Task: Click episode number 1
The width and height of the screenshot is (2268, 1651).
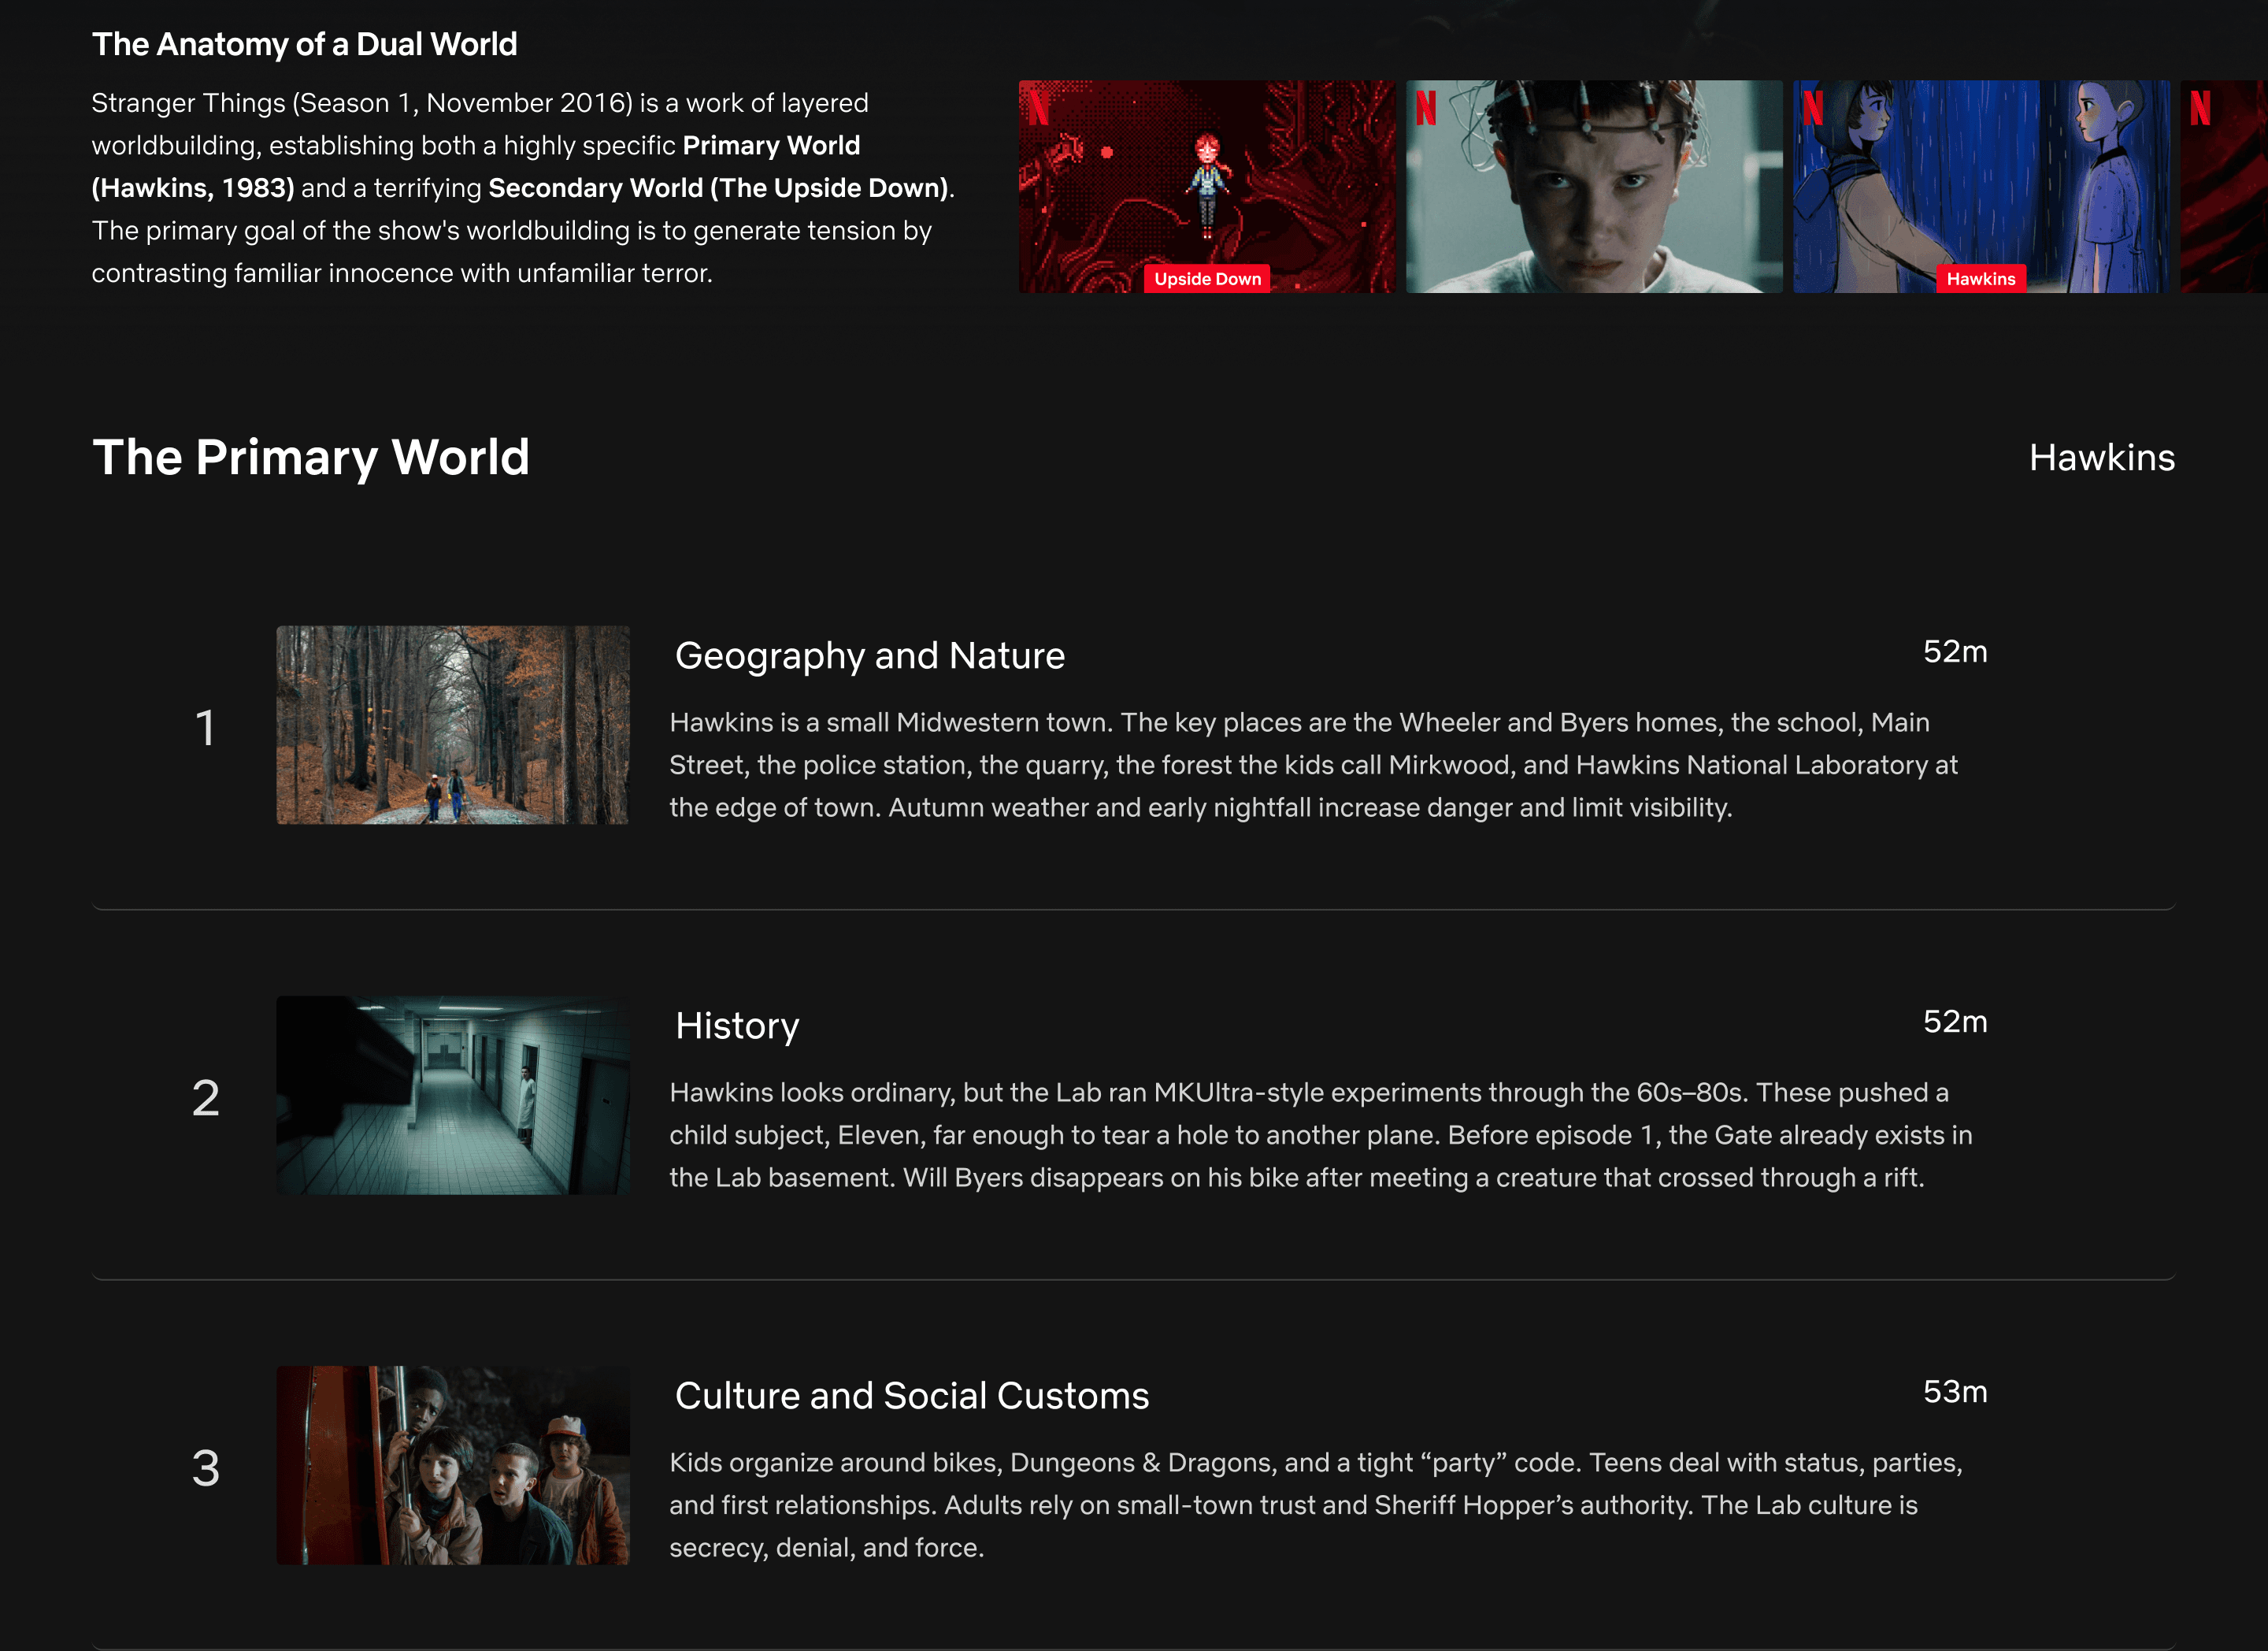Action: 205,728
